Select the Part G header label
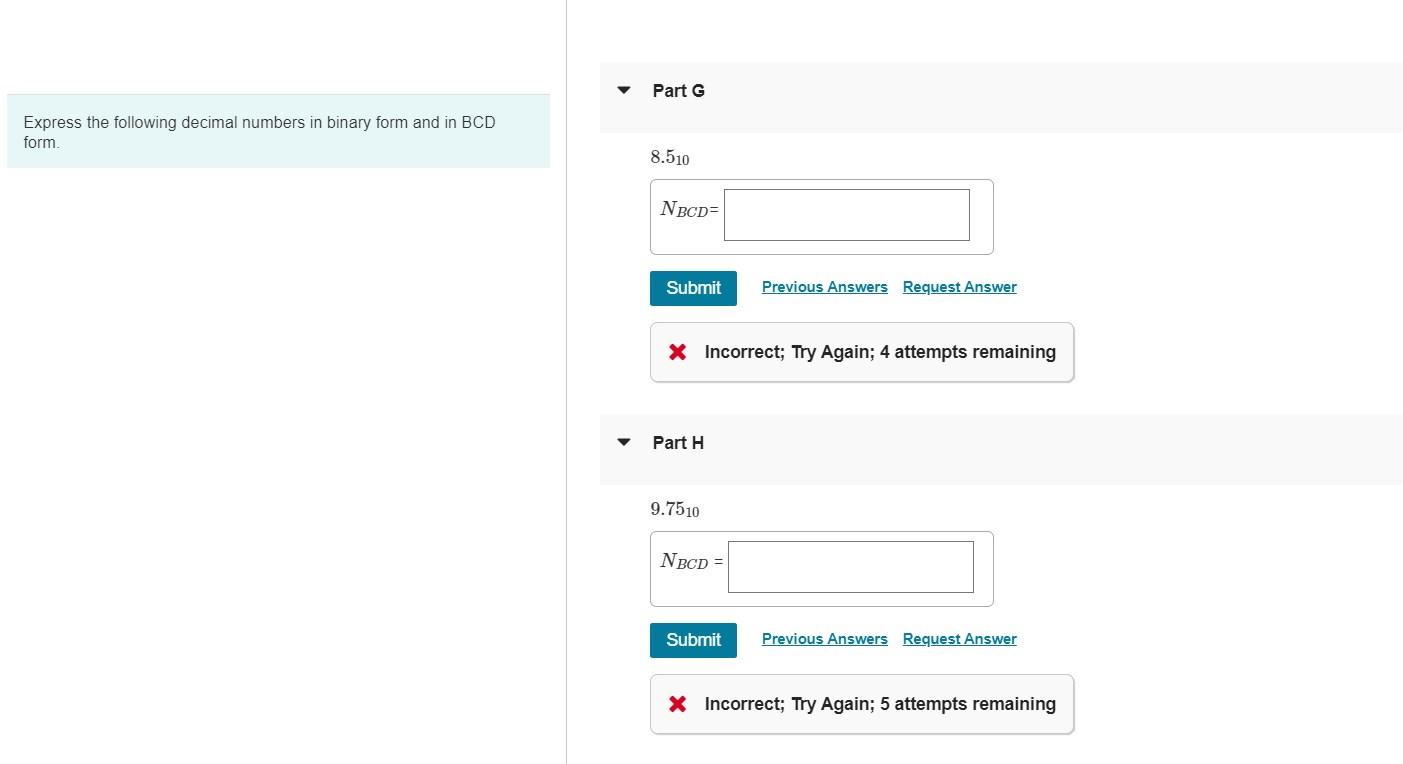This screenshot has height=764, width=1403. click(678, 90)
